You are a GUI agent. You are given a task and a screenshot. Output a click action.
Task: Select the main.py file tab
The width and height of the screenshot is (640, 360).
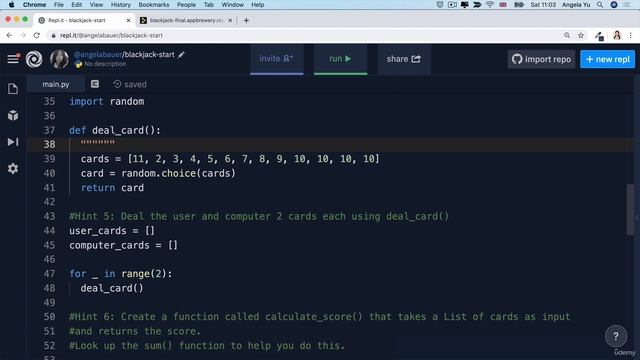pos(56,84)
